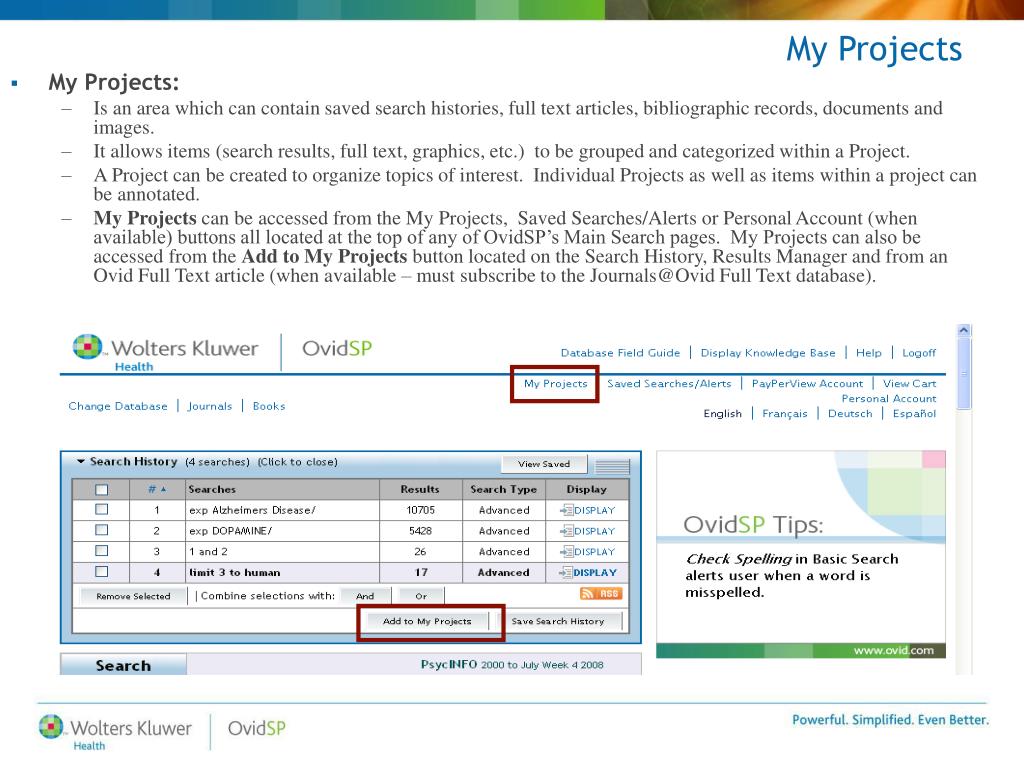
Task: Click the panel resize grip icon
Action: pos(612,466)
